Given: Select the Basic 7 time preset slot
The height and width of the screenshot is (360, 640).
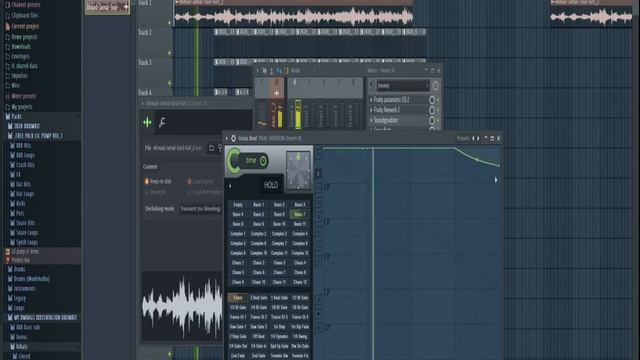Looking at the screenshot, I should click(x=300, y=214).
